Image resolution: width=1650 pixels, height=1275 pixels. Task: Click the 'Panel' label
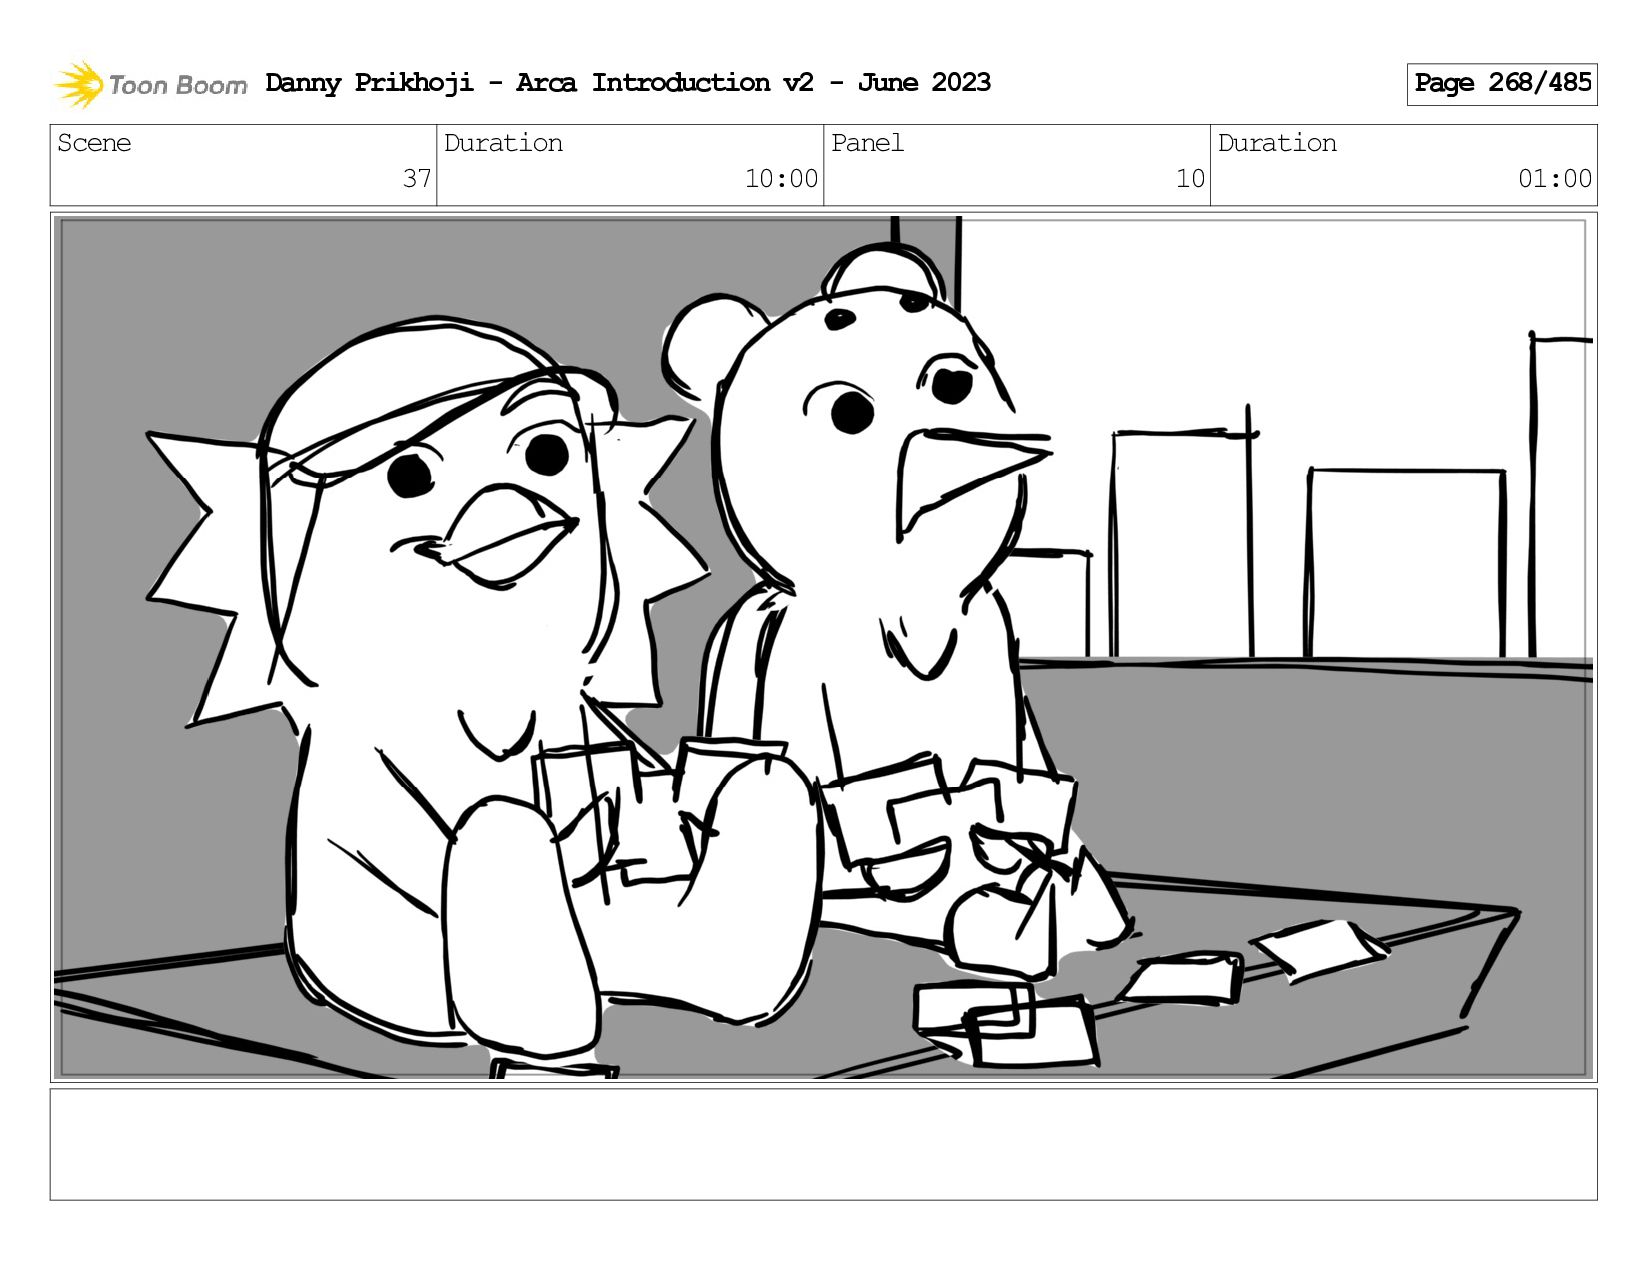867,143
